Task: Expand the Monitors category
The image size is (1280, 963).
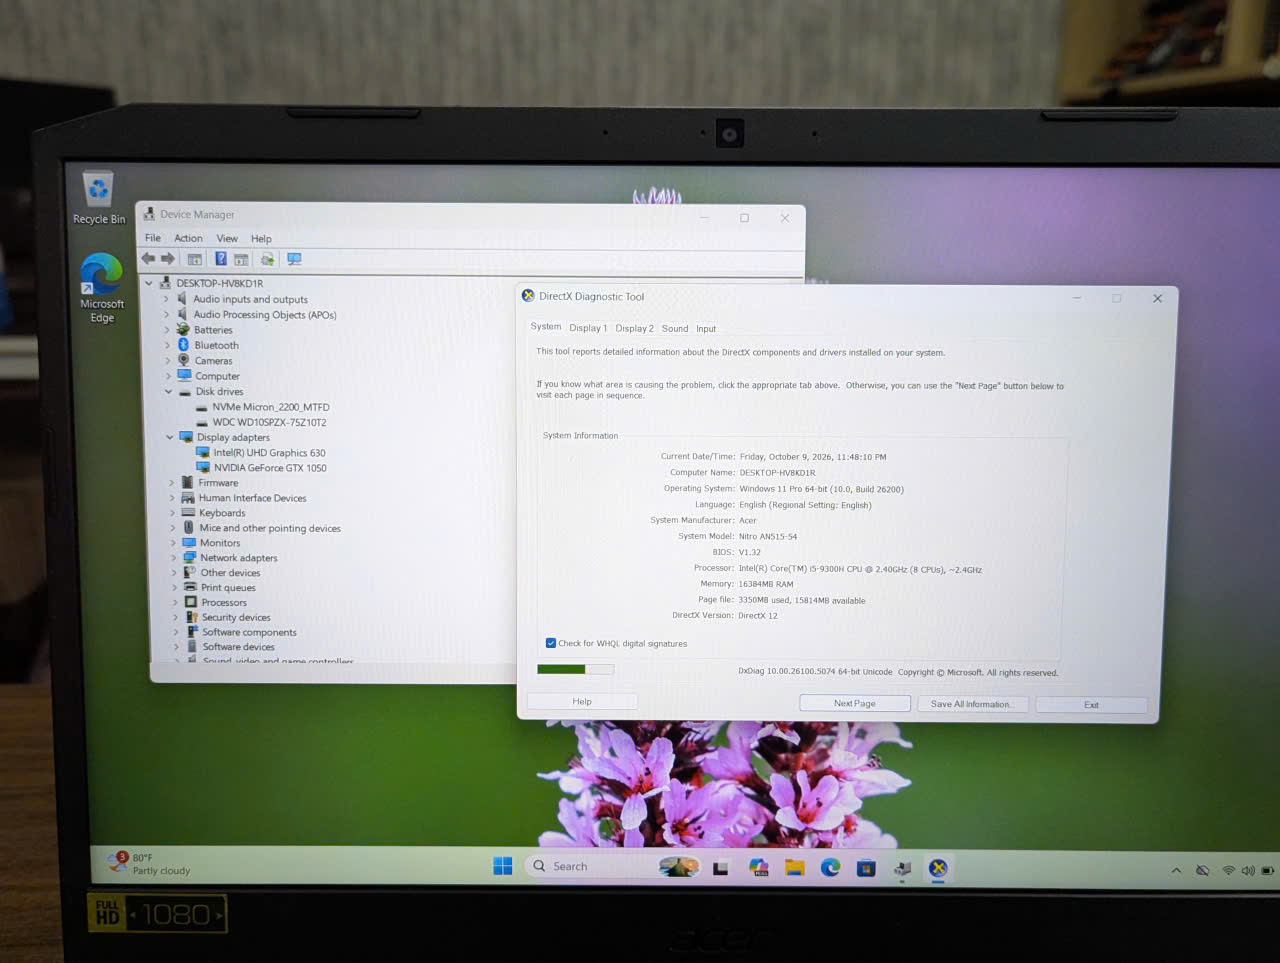Action: point(173,543)
